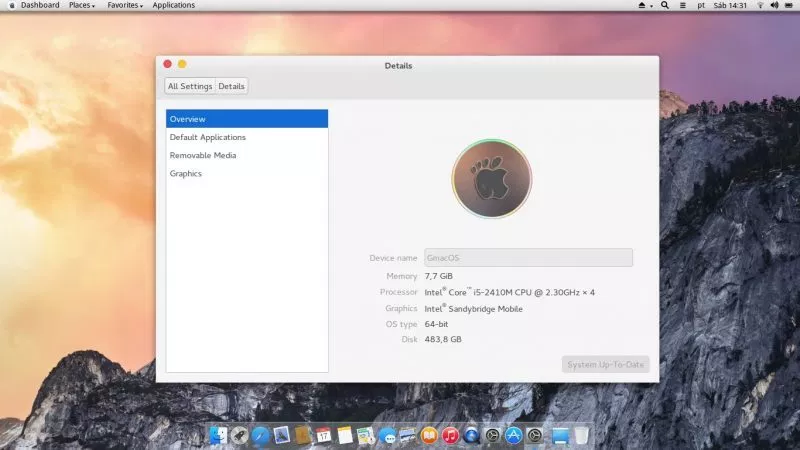Expand the Places menu

[x=82, y=5]
